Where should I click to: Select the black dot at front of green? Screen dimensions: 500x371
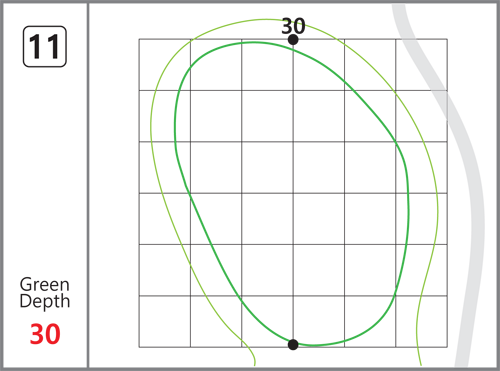point(293,345)
